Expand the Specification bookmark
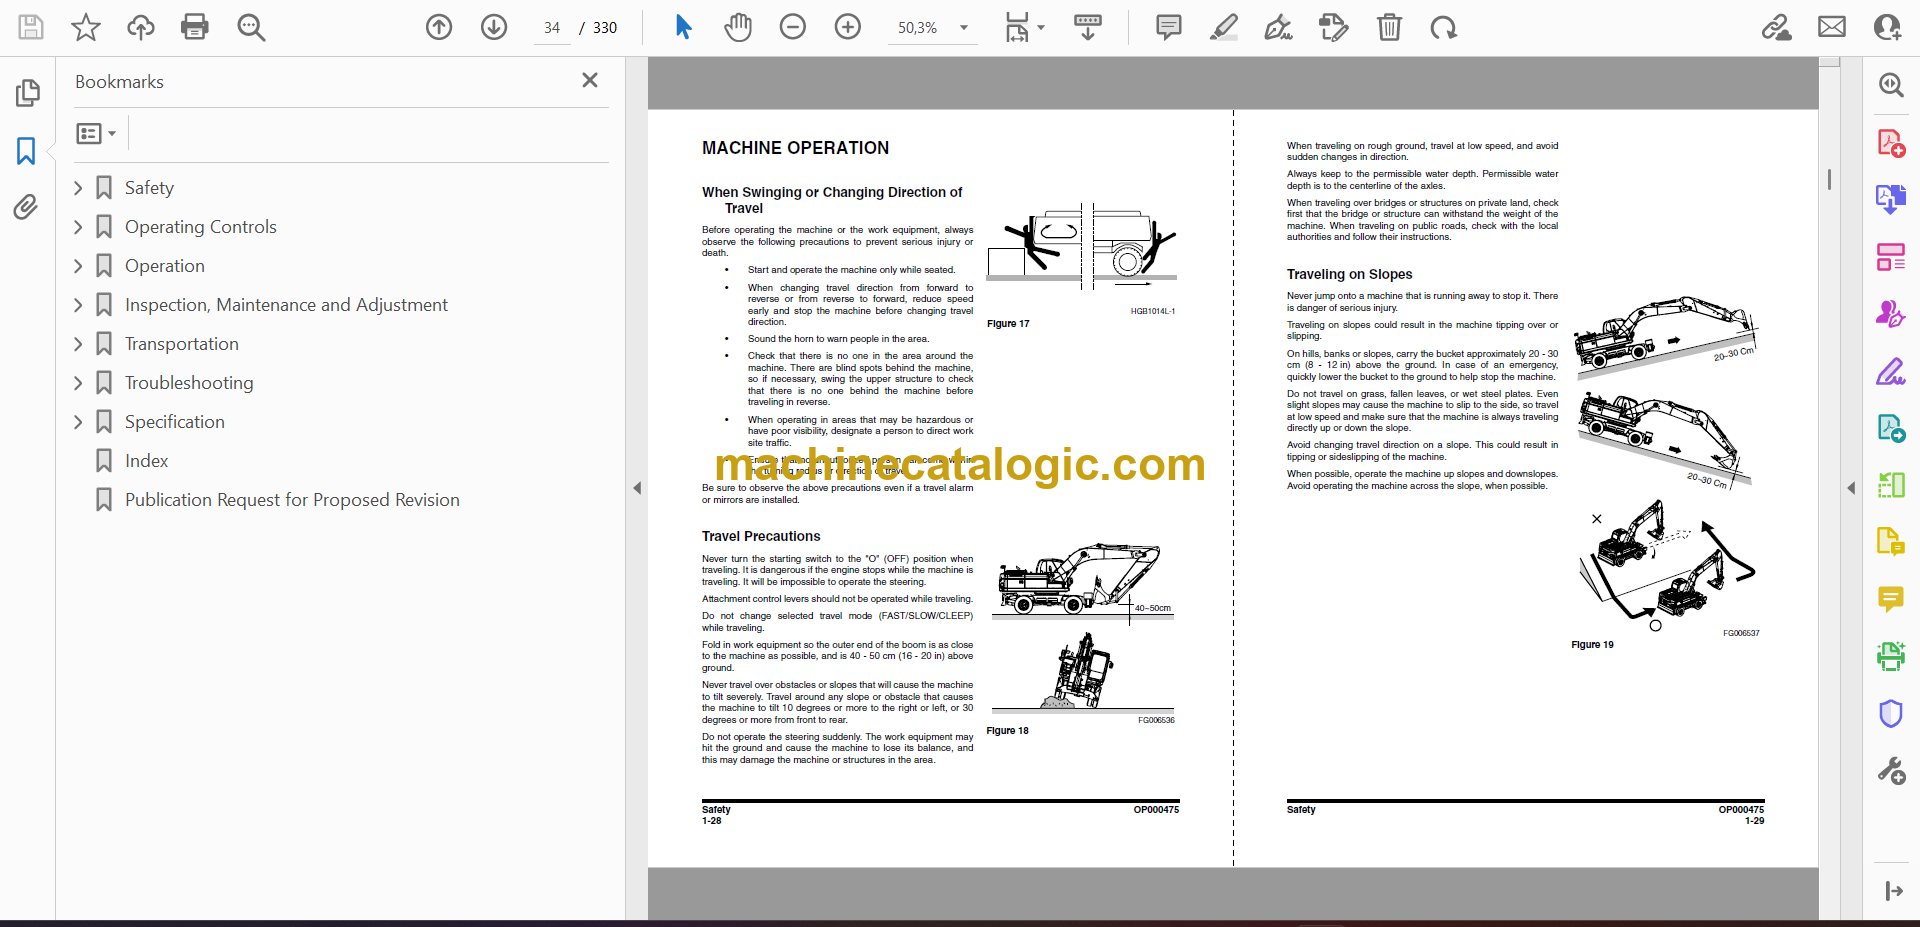1920x927 pixels. [78, 422]
